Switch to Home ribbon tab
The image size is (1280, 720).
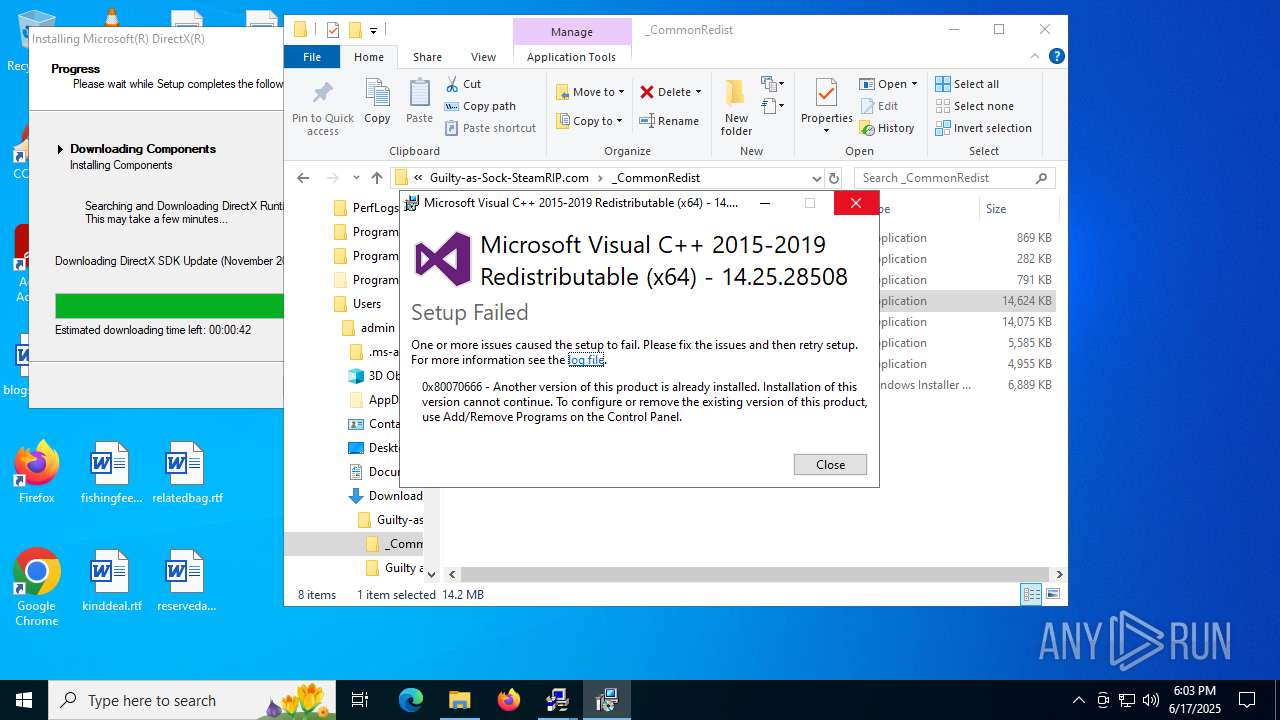(369, 57)
